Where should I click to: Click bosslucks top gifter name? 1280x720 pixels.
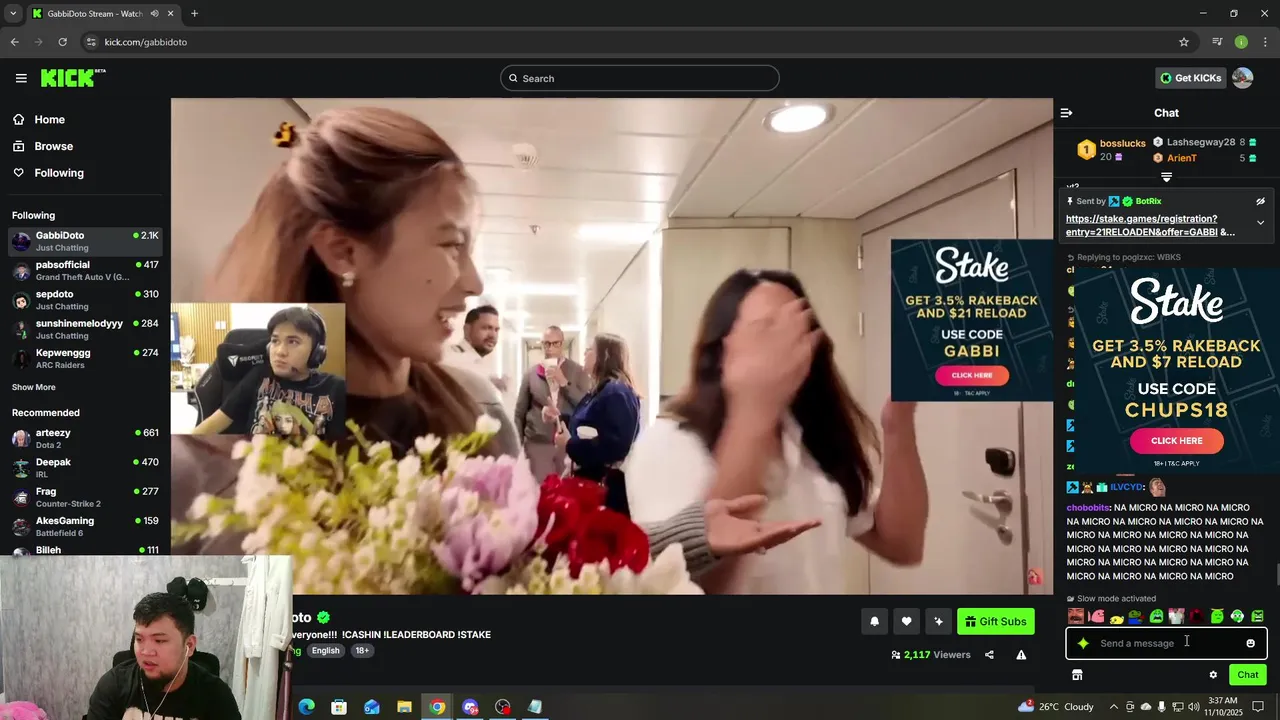coord(1122,143)
